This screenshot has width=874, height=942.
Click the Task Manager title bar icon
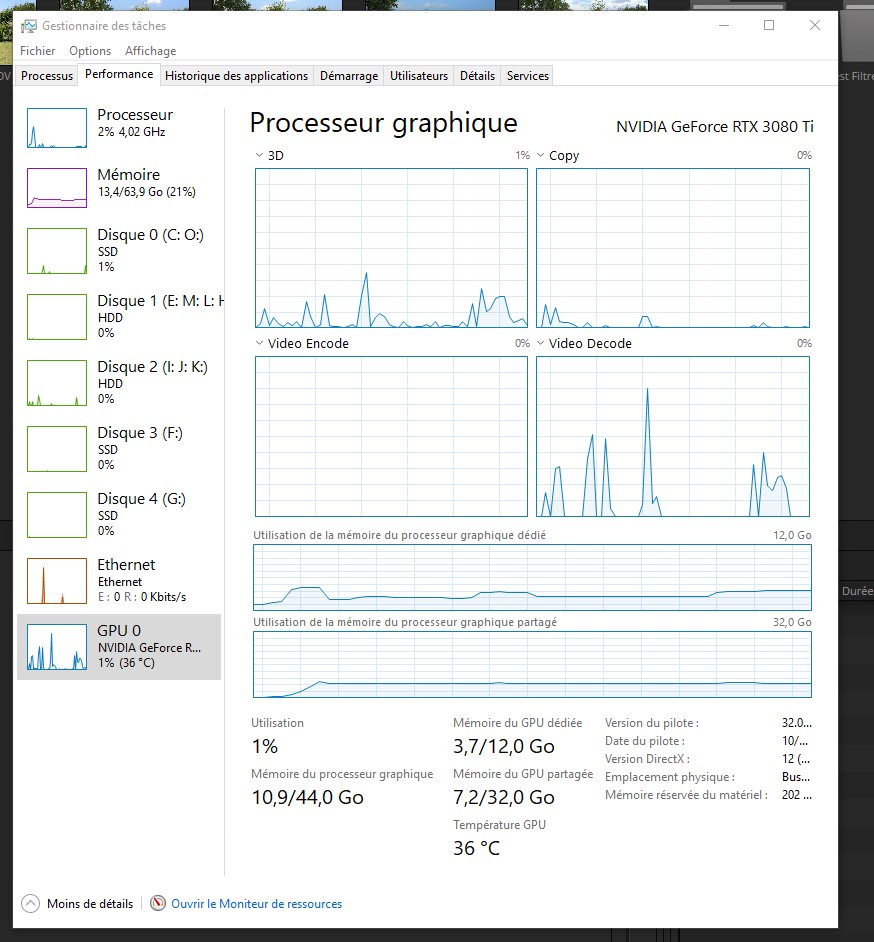28,26
